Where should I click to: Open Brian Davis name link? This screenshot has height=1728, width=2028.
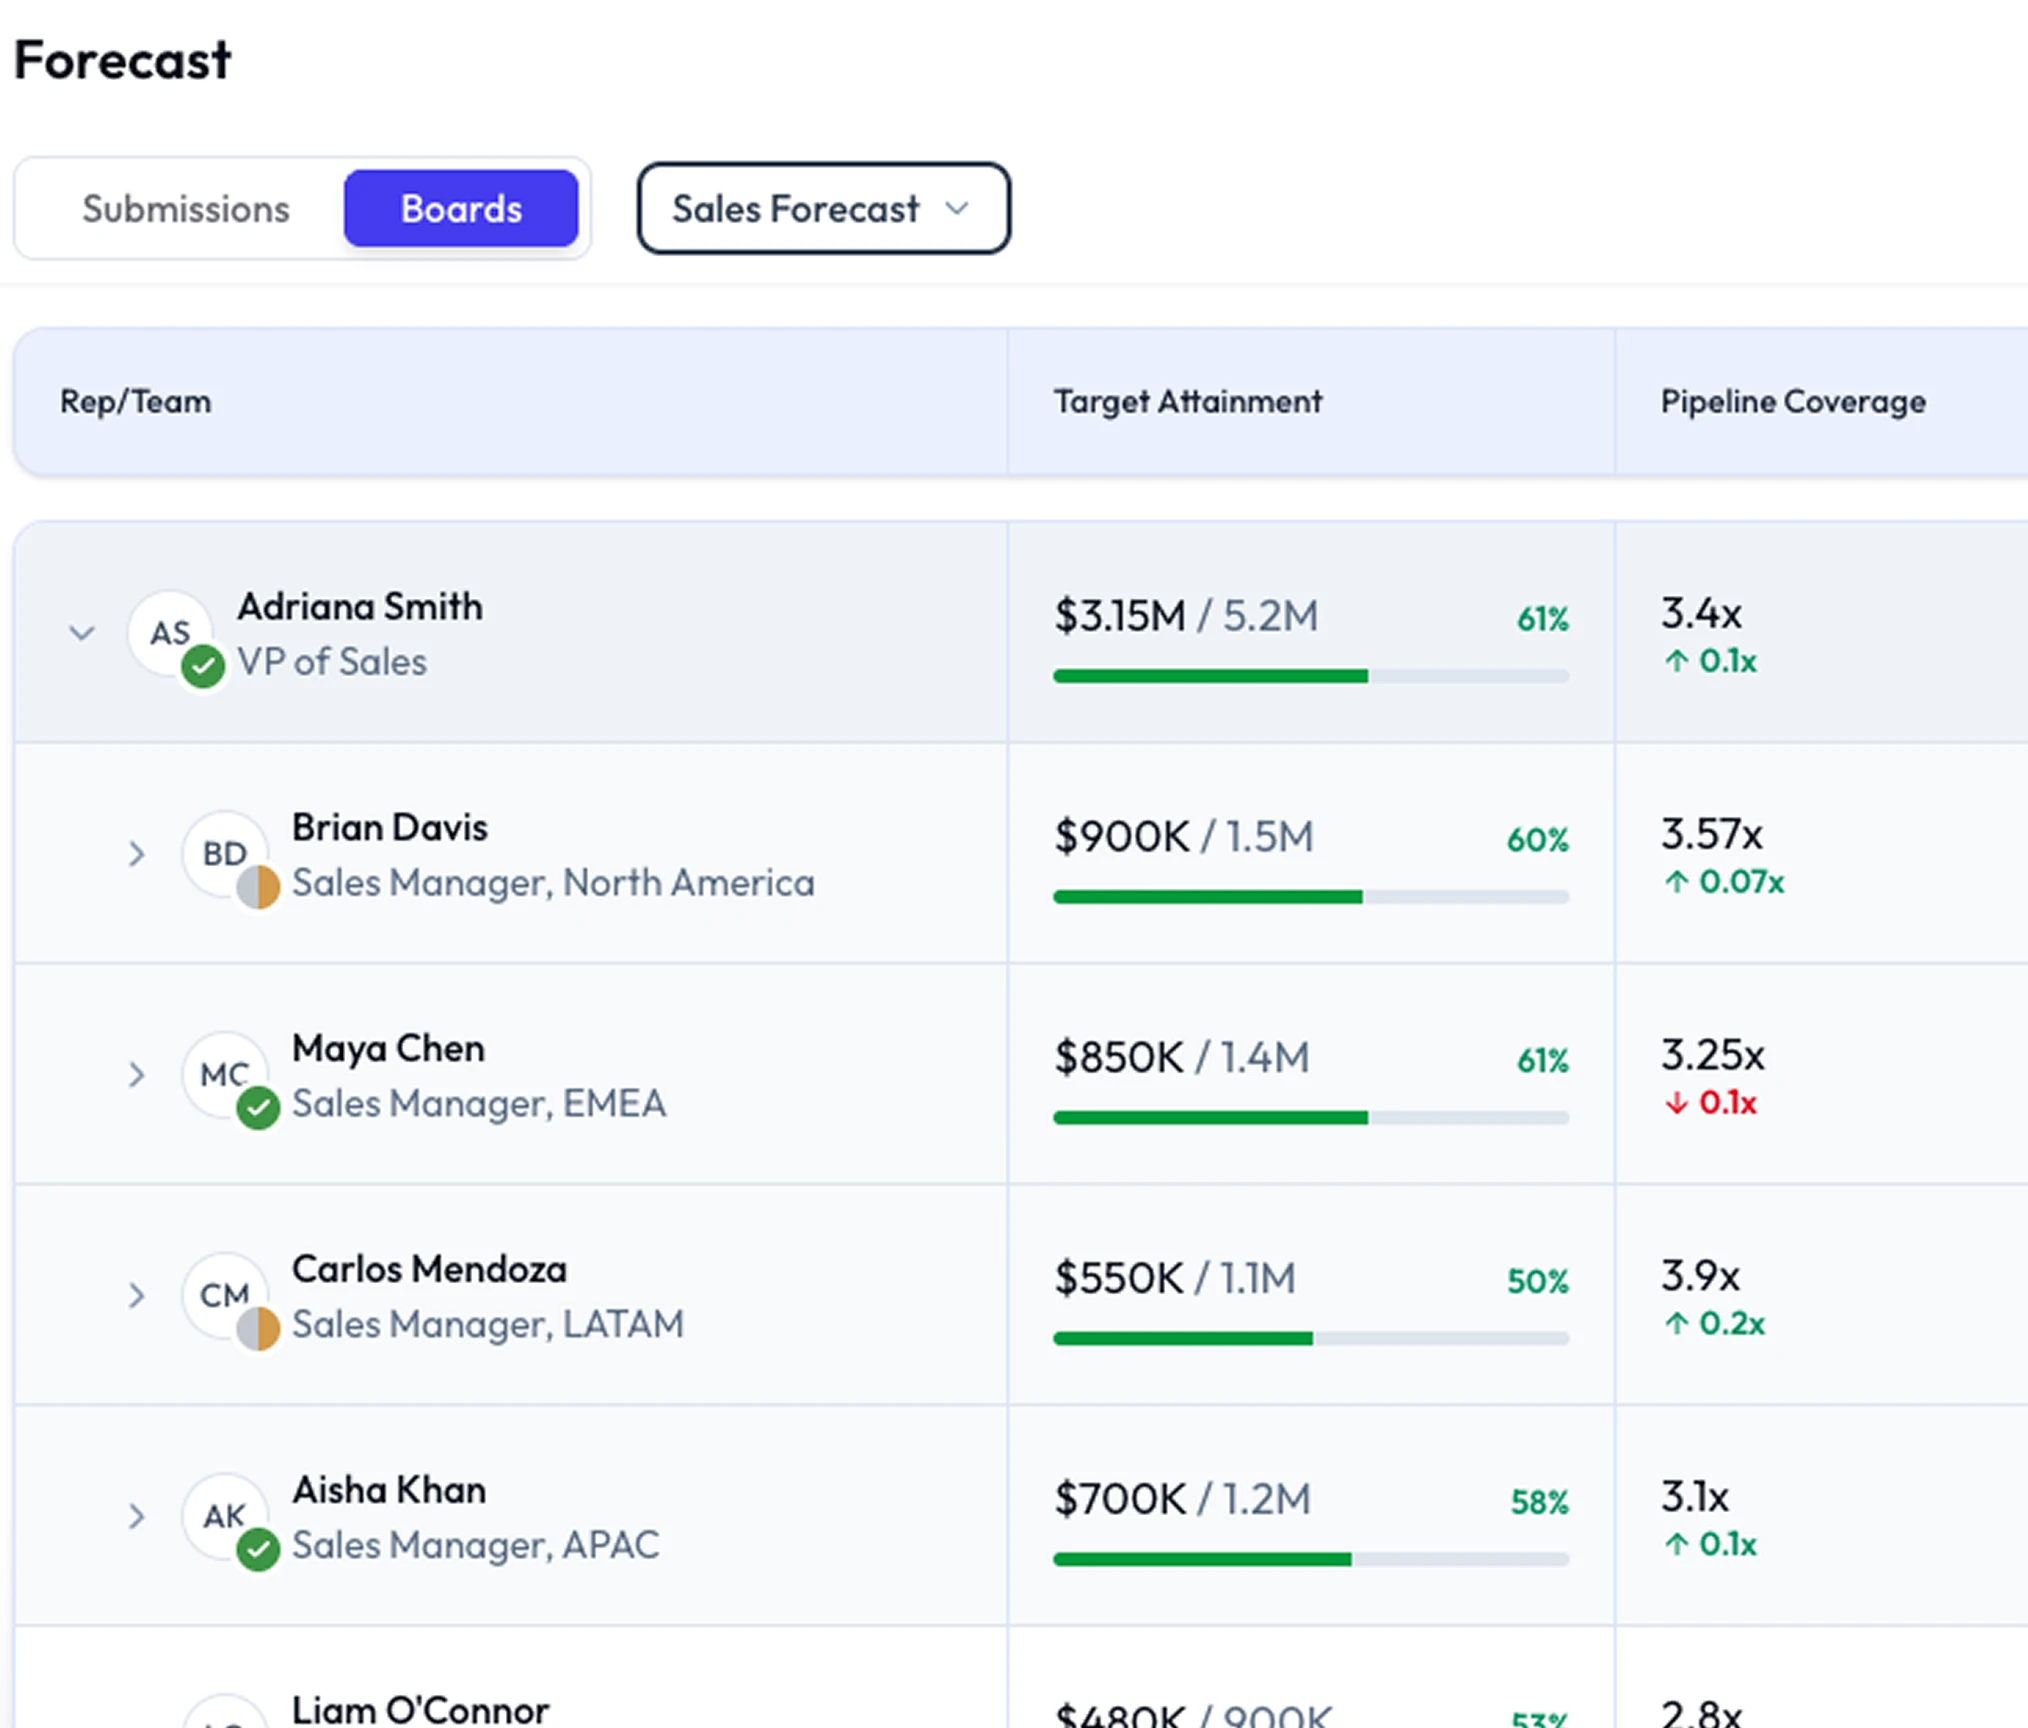click(390, 828)
